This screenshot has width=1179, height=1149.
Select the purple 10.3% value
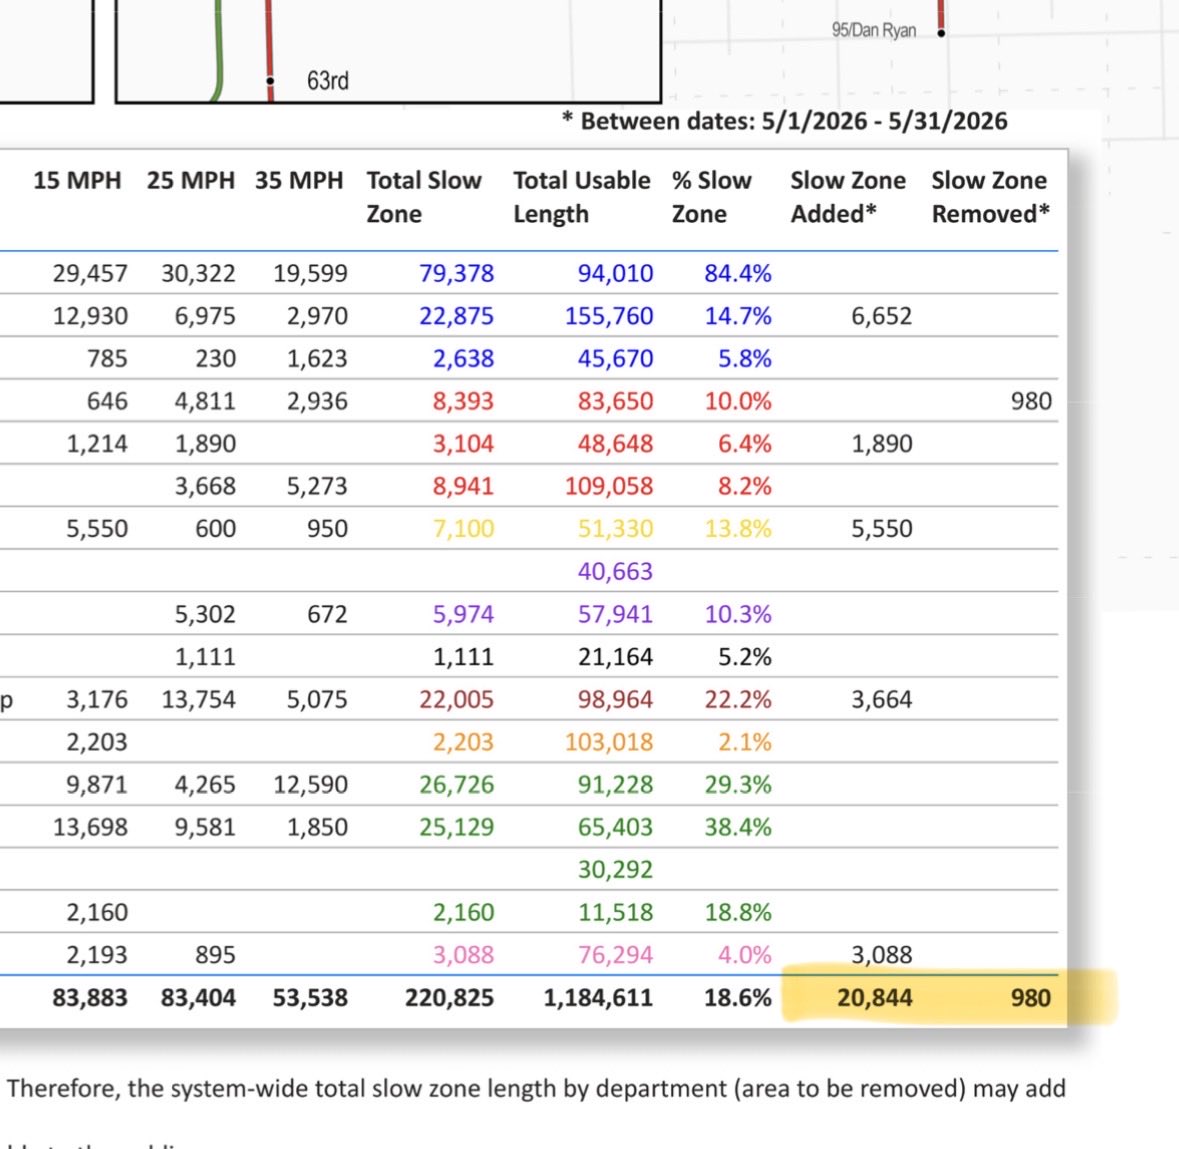coord(738,614)
